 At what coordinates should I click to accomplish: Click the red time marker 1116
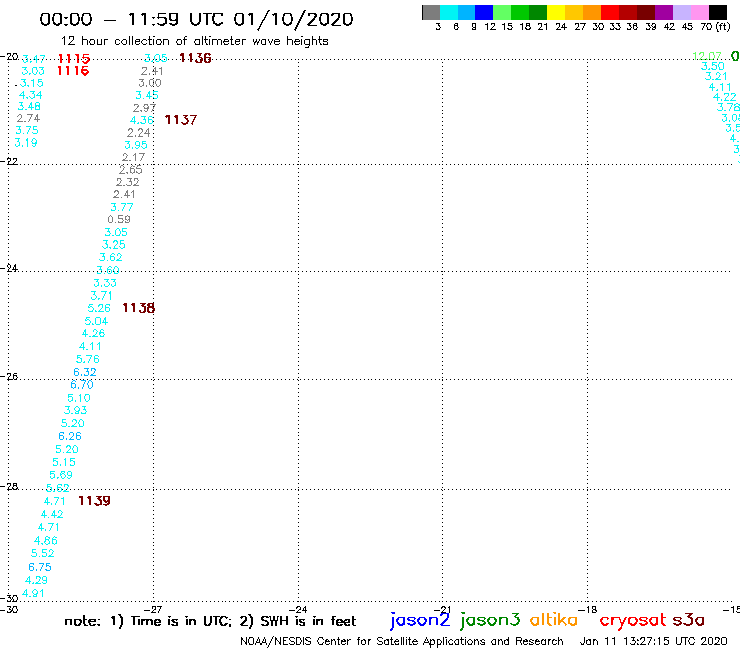pos(73,71)
